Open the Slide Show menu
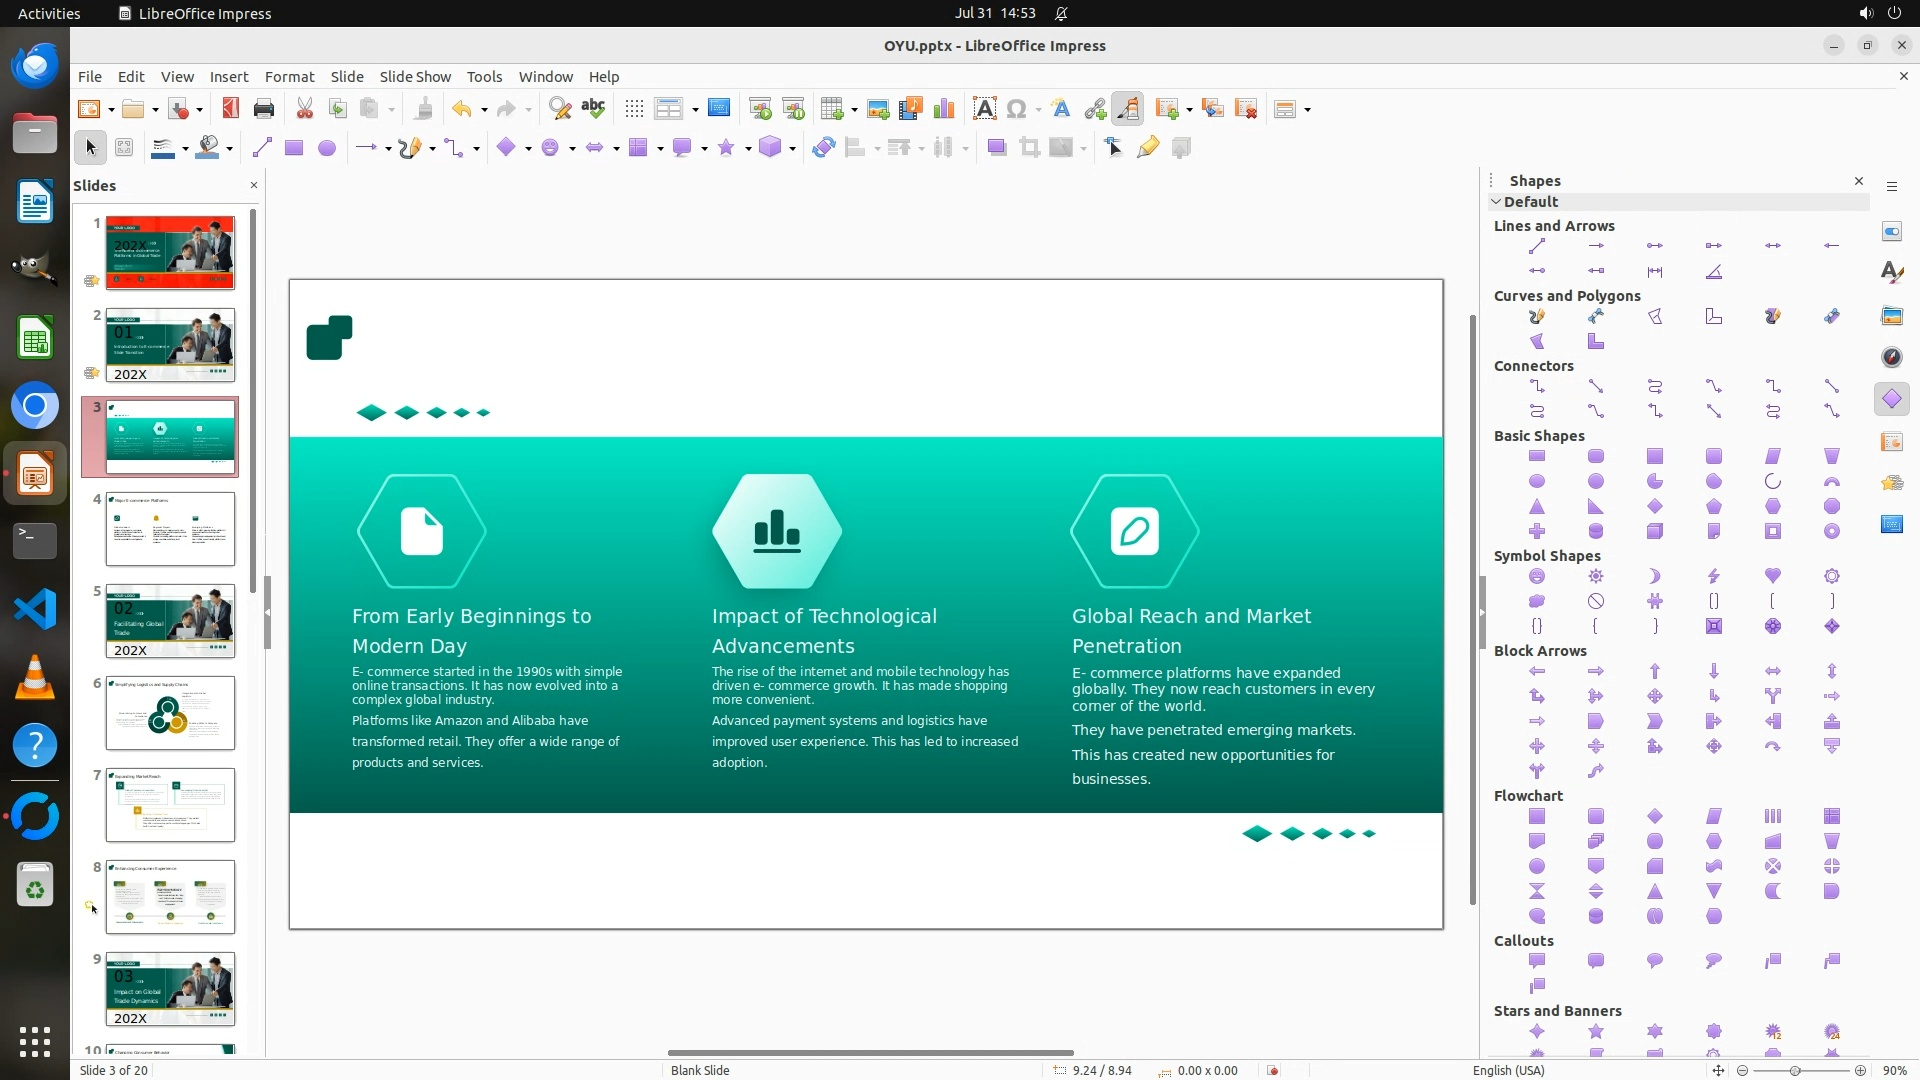Image resolution: width=1920 pixels, height=1080 pixels. point(415,77)
